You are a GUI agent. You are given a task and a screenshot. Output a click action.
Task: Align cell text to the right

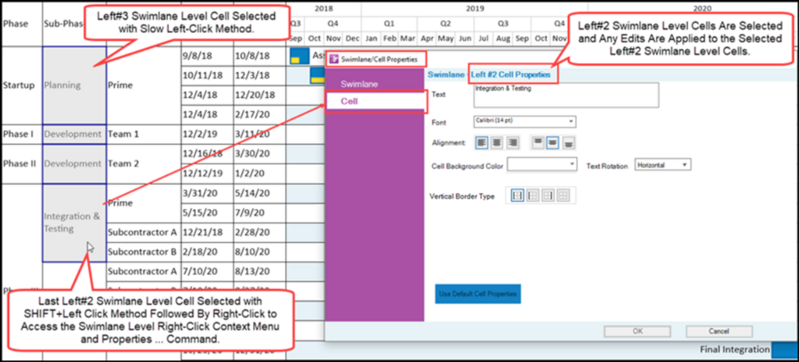[x=512, y=143]
